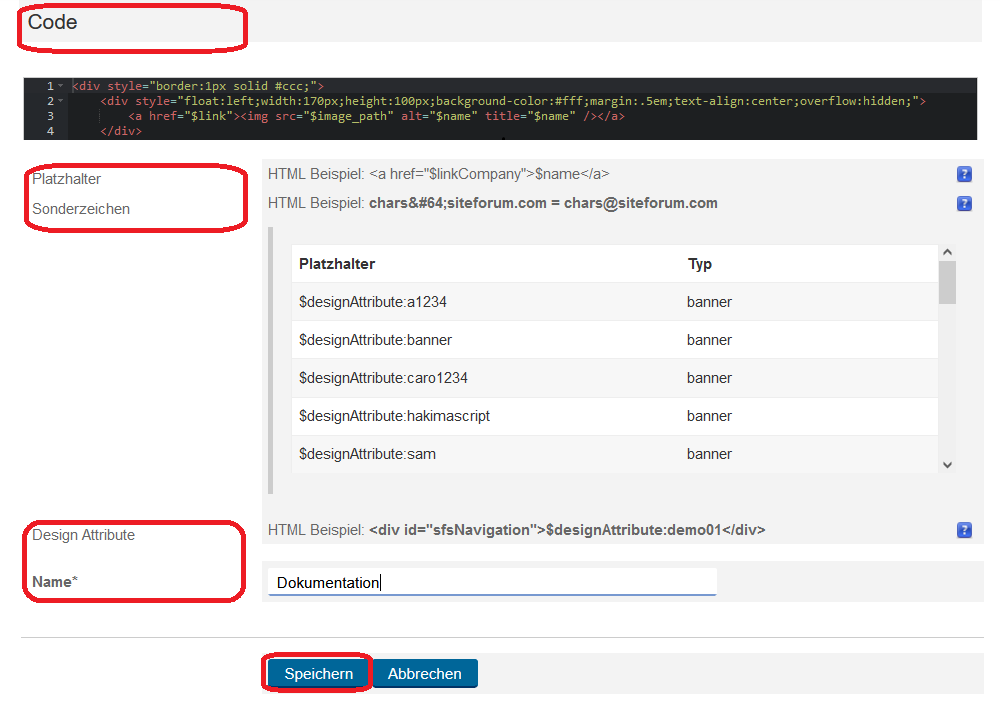Click the closing </div> on code line 4
The height and width of the screenshot is (708, 1000).
point(121,131)
